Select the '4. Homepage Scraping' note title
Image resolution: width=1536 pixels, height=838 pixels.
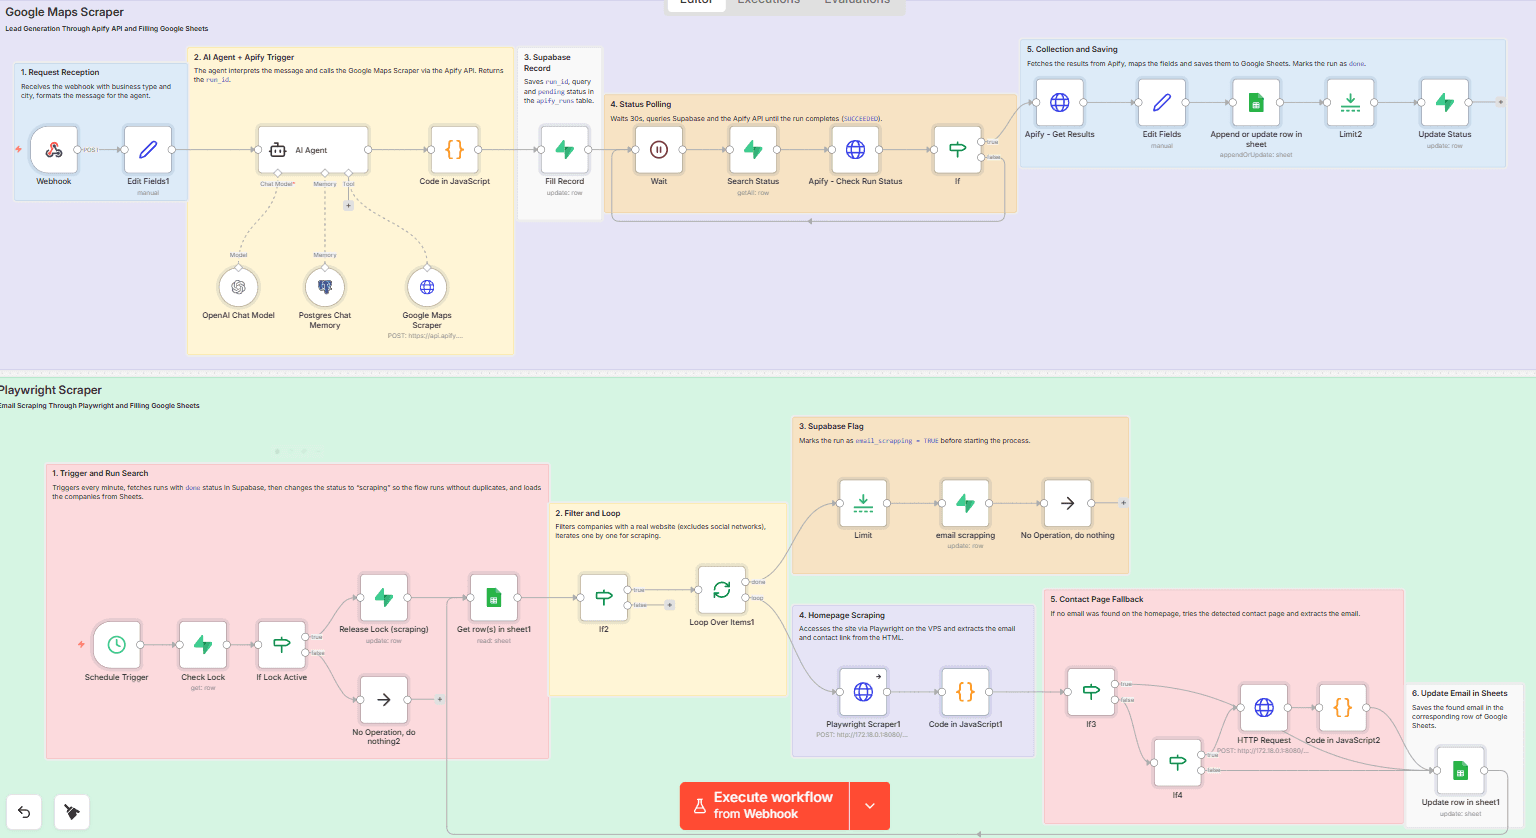pyautogui.click(x=842, y=615)
